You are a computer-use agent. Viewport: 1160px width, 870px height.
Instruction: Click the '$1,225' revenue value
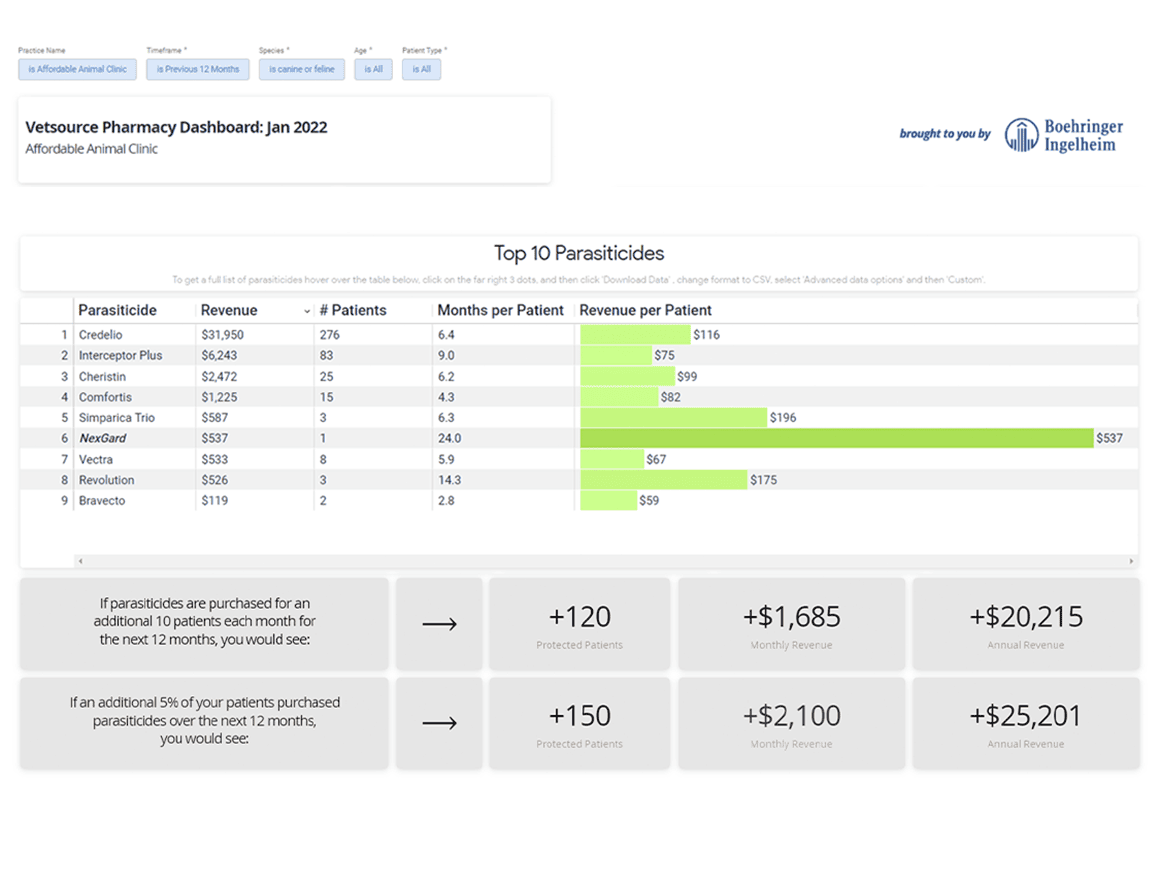219,397
